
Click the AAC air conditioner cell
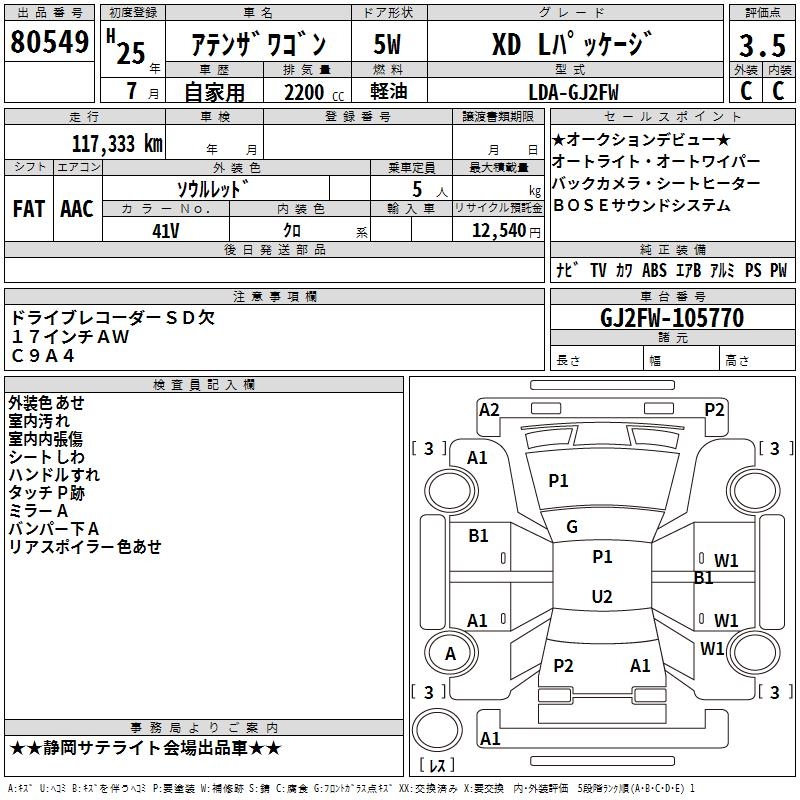77,208
